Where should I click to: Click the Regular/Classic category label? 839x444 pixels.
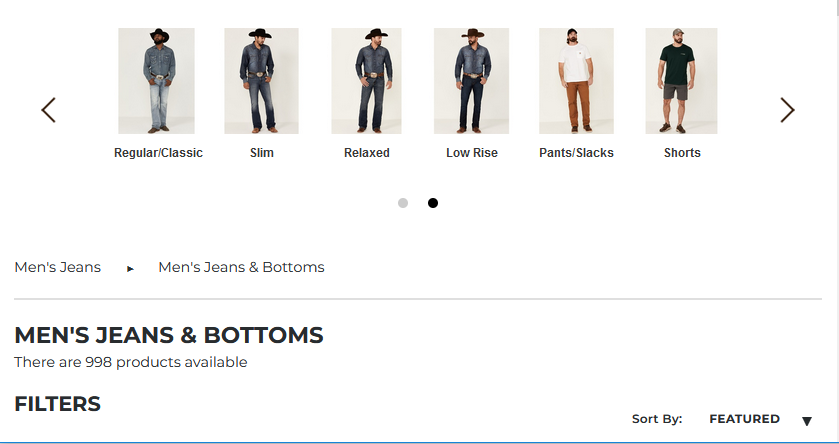pyautogui.click(x=158, y=153)
